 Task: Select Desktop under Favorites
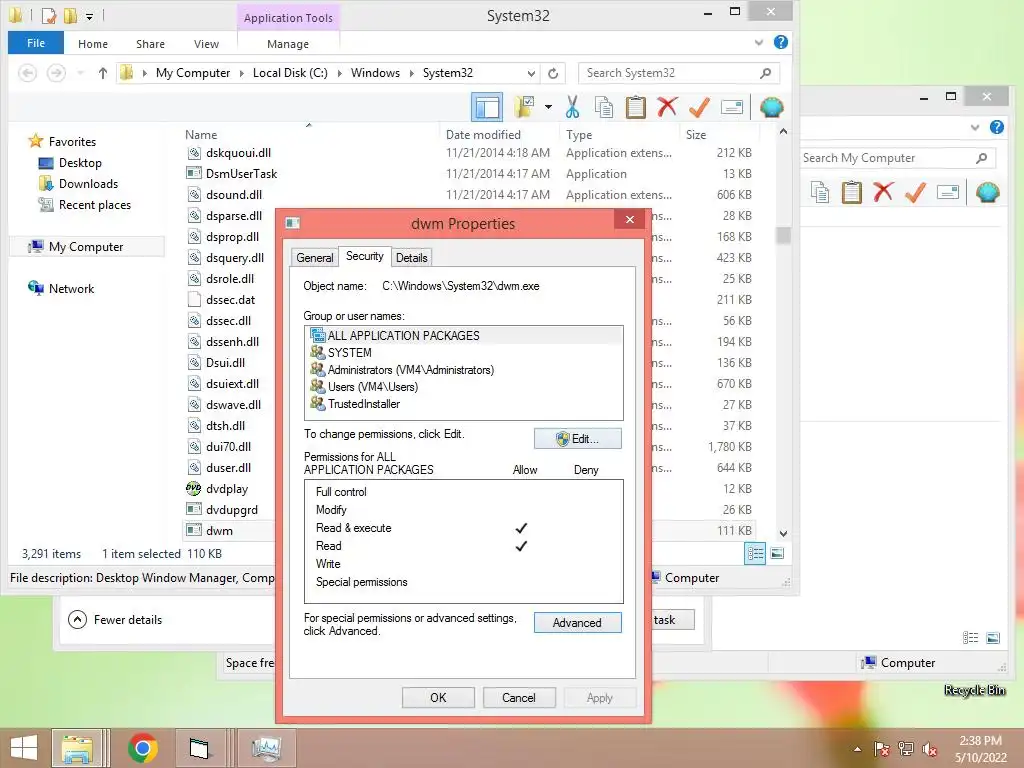(80, 163)
